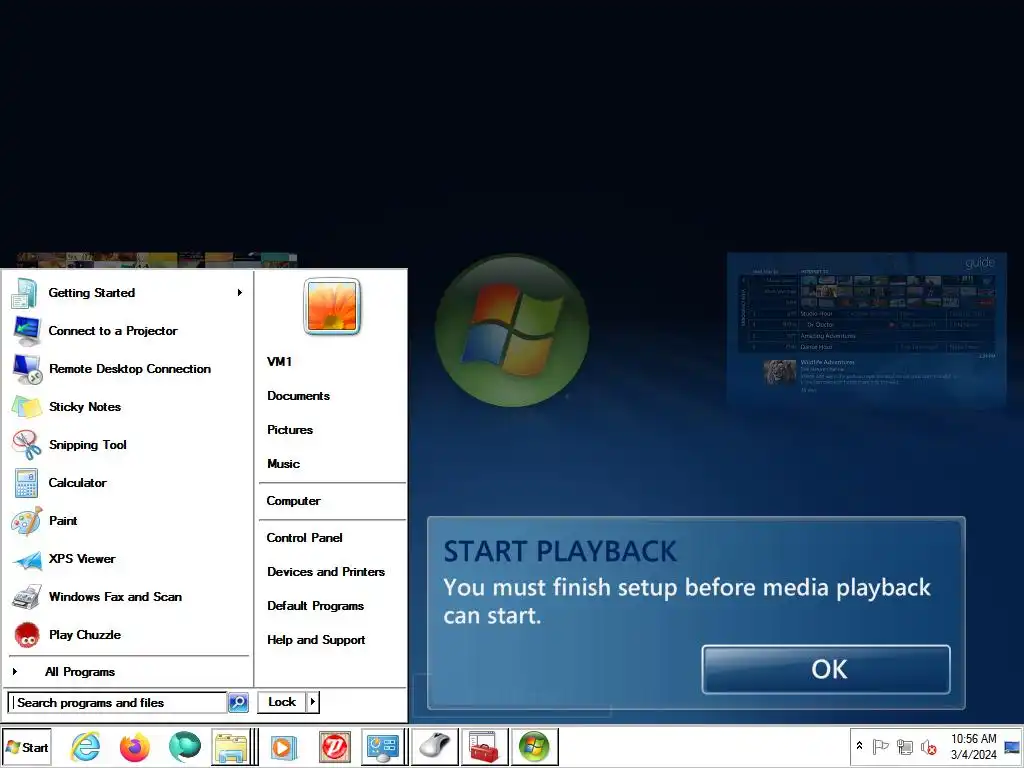
Task: Open the Control Panel taskbar icon
Action: (382, 747)
